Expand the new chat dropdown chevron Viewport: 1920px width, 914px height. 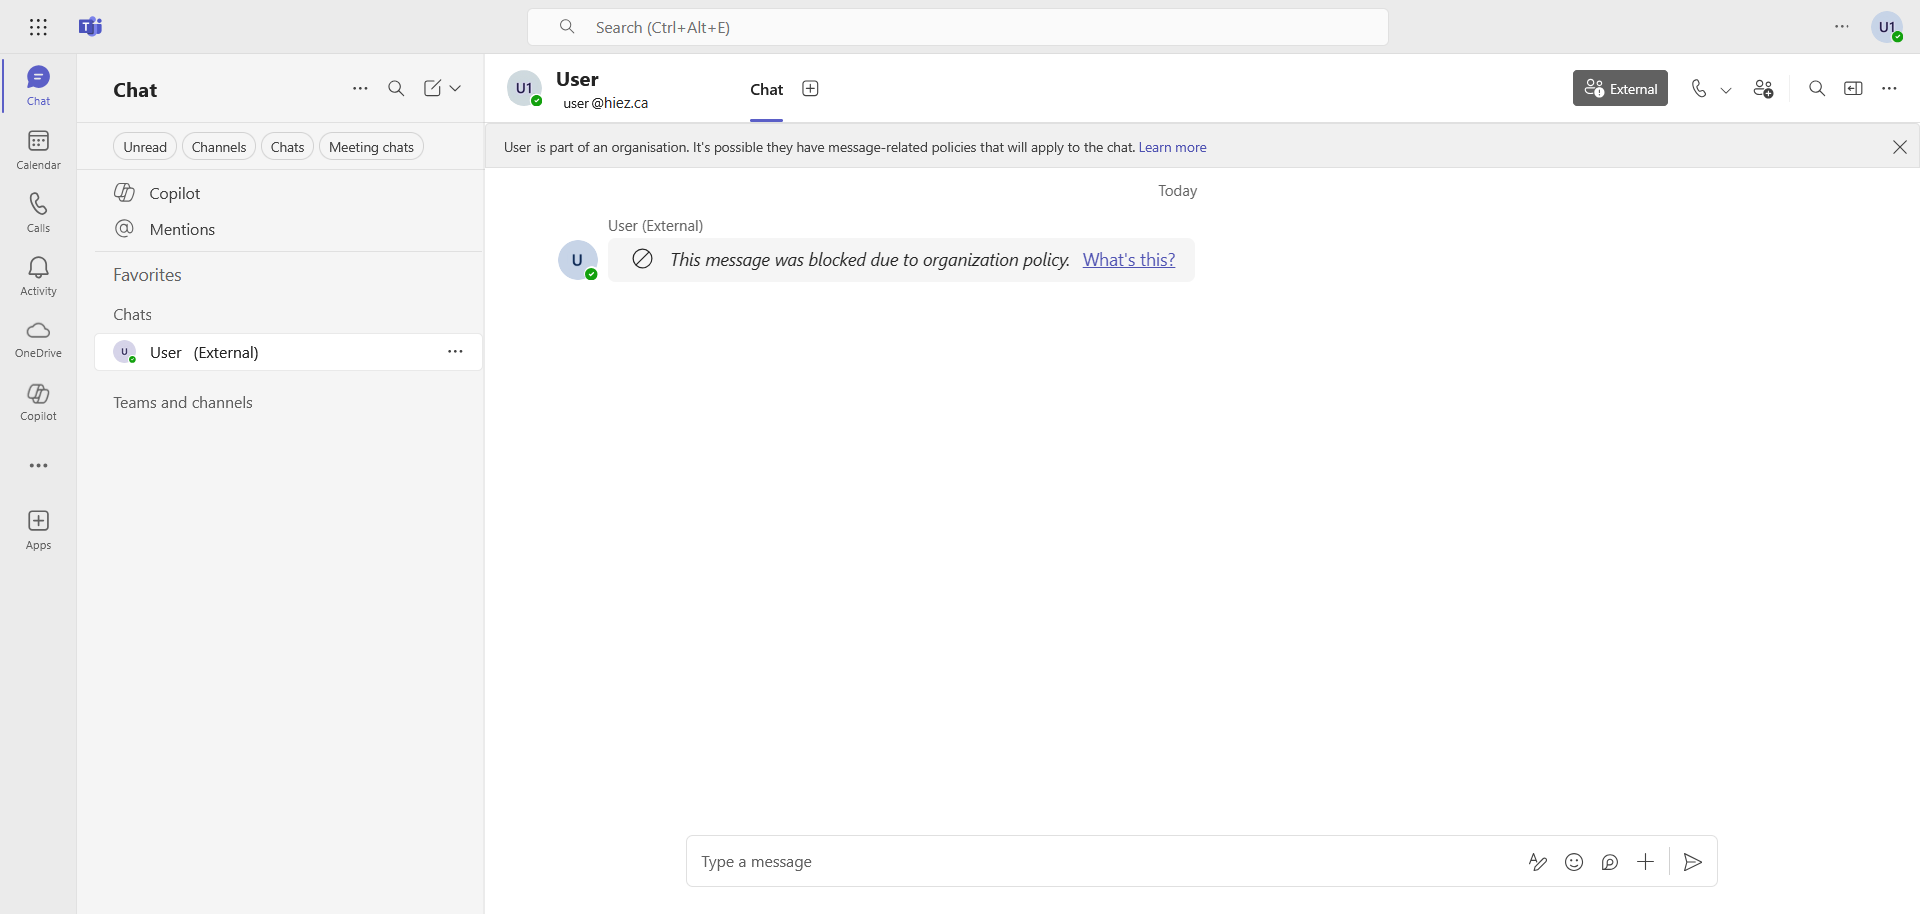456,89
